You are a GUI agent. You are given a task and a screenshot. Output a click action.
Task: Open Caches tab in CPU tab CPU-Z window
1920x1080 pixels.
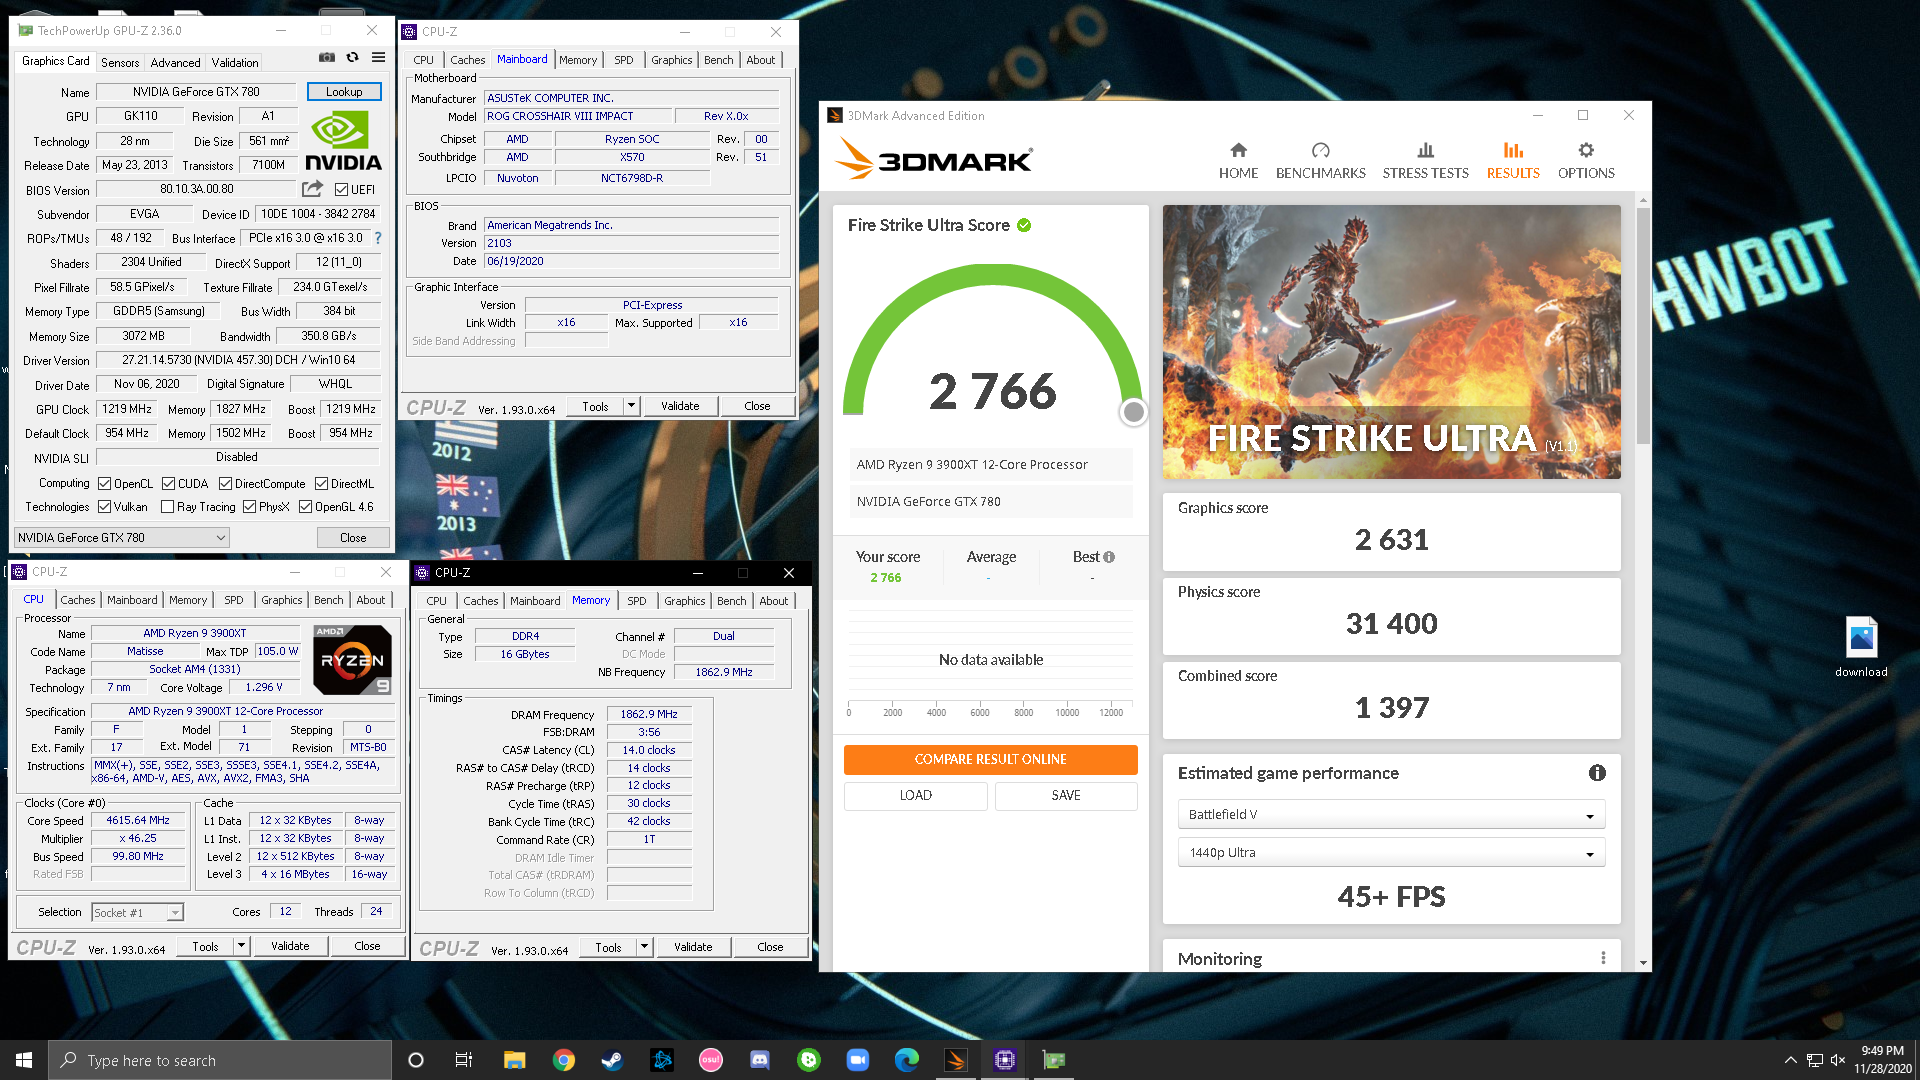78,600
